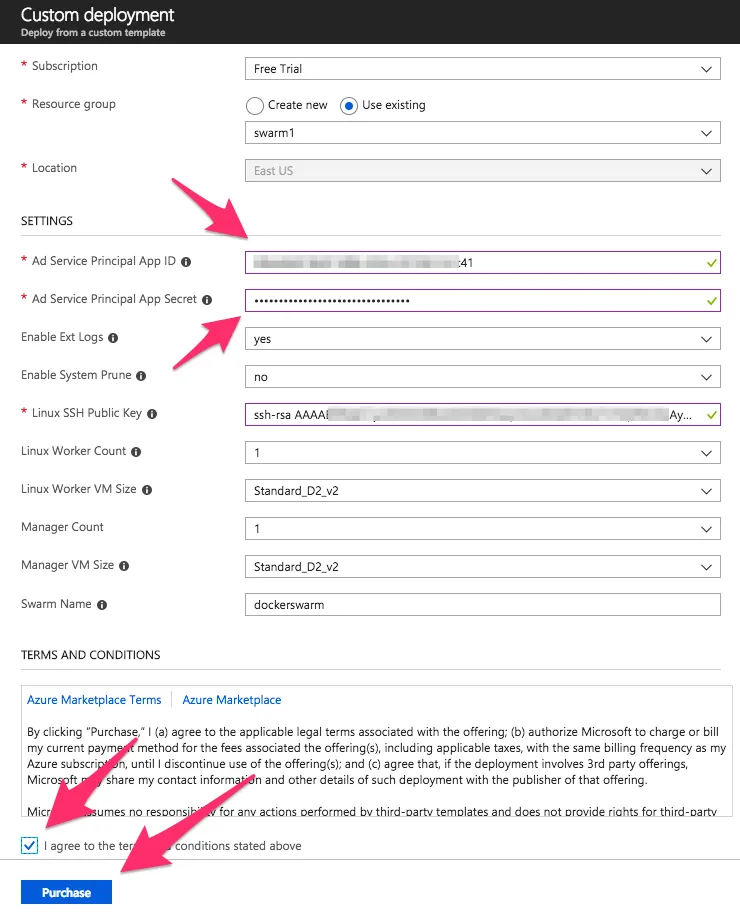Click the Purchase button

pyautogui.click(x=67, y=892)
